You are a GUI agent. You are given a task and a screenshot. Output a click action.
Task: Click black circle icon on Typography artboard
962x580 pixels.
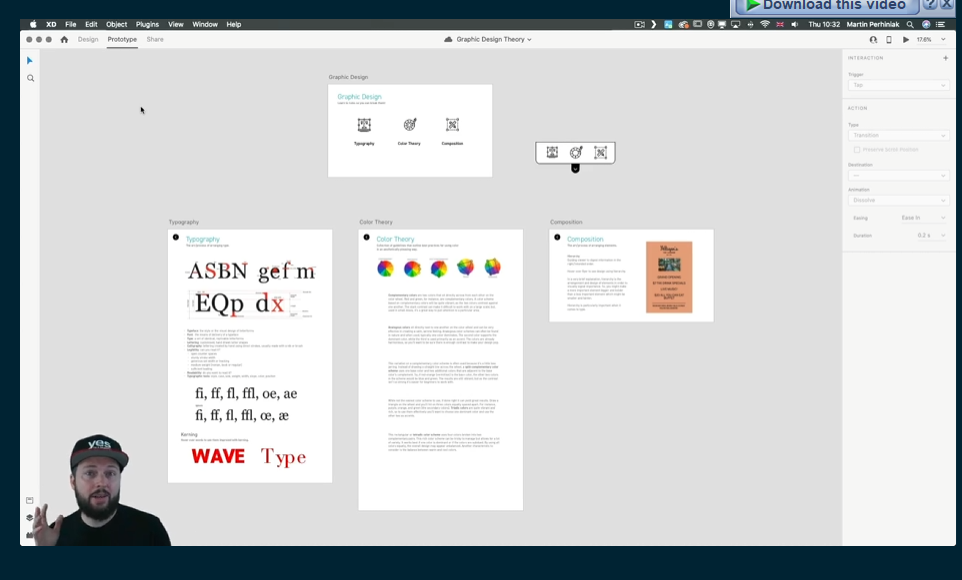coord(176,237)
